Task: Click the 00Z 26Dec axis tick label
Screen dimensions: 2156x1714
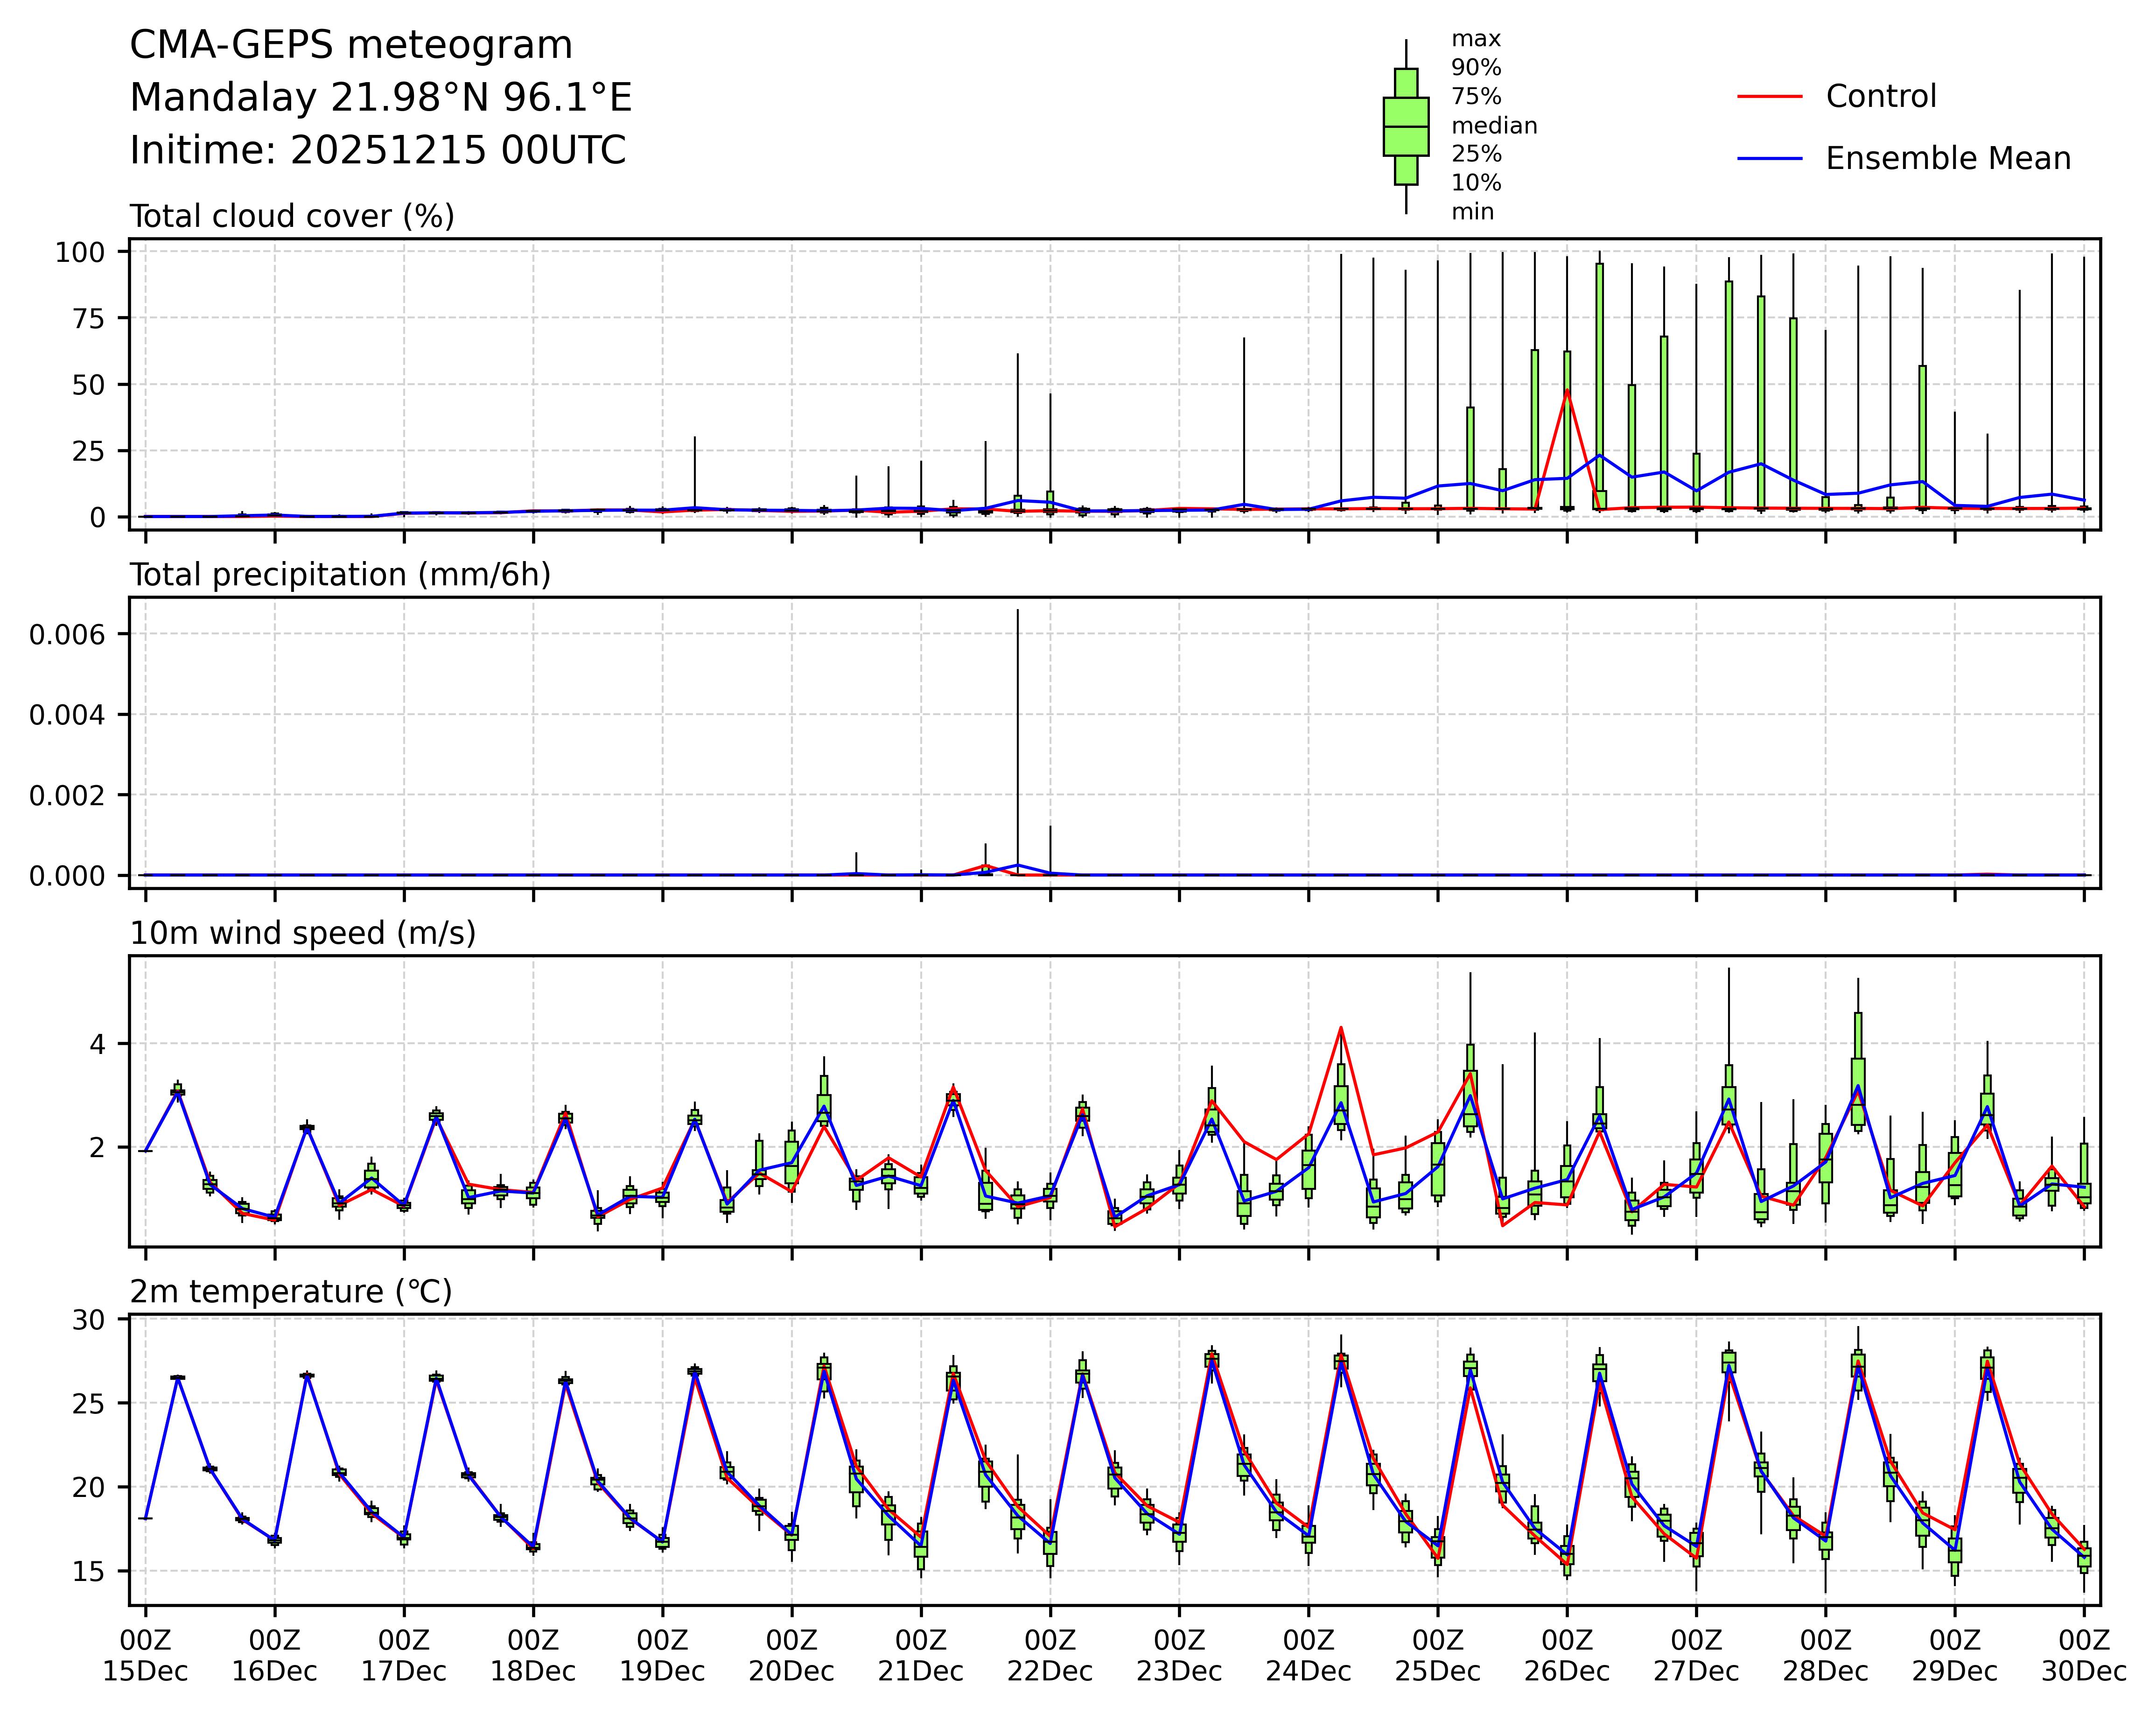Action: (x=1567, y=1656)
